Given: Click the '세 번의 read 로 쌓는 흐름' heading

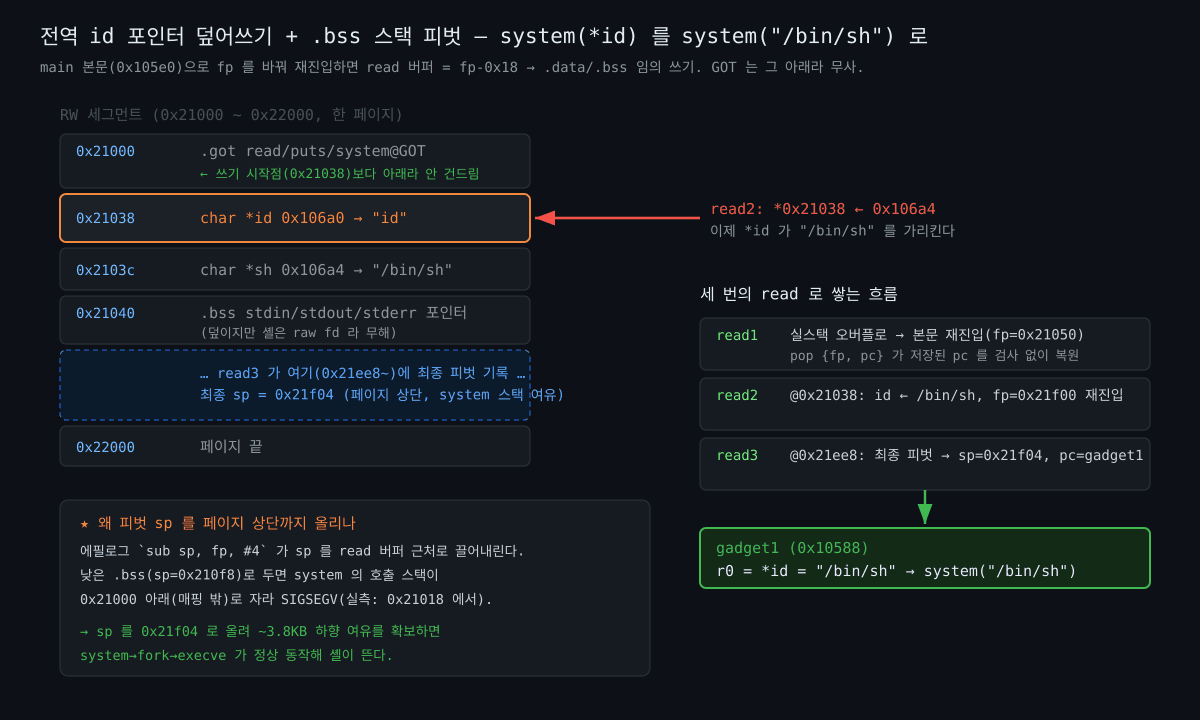Looking at the screenshot, I should [799, 294].
